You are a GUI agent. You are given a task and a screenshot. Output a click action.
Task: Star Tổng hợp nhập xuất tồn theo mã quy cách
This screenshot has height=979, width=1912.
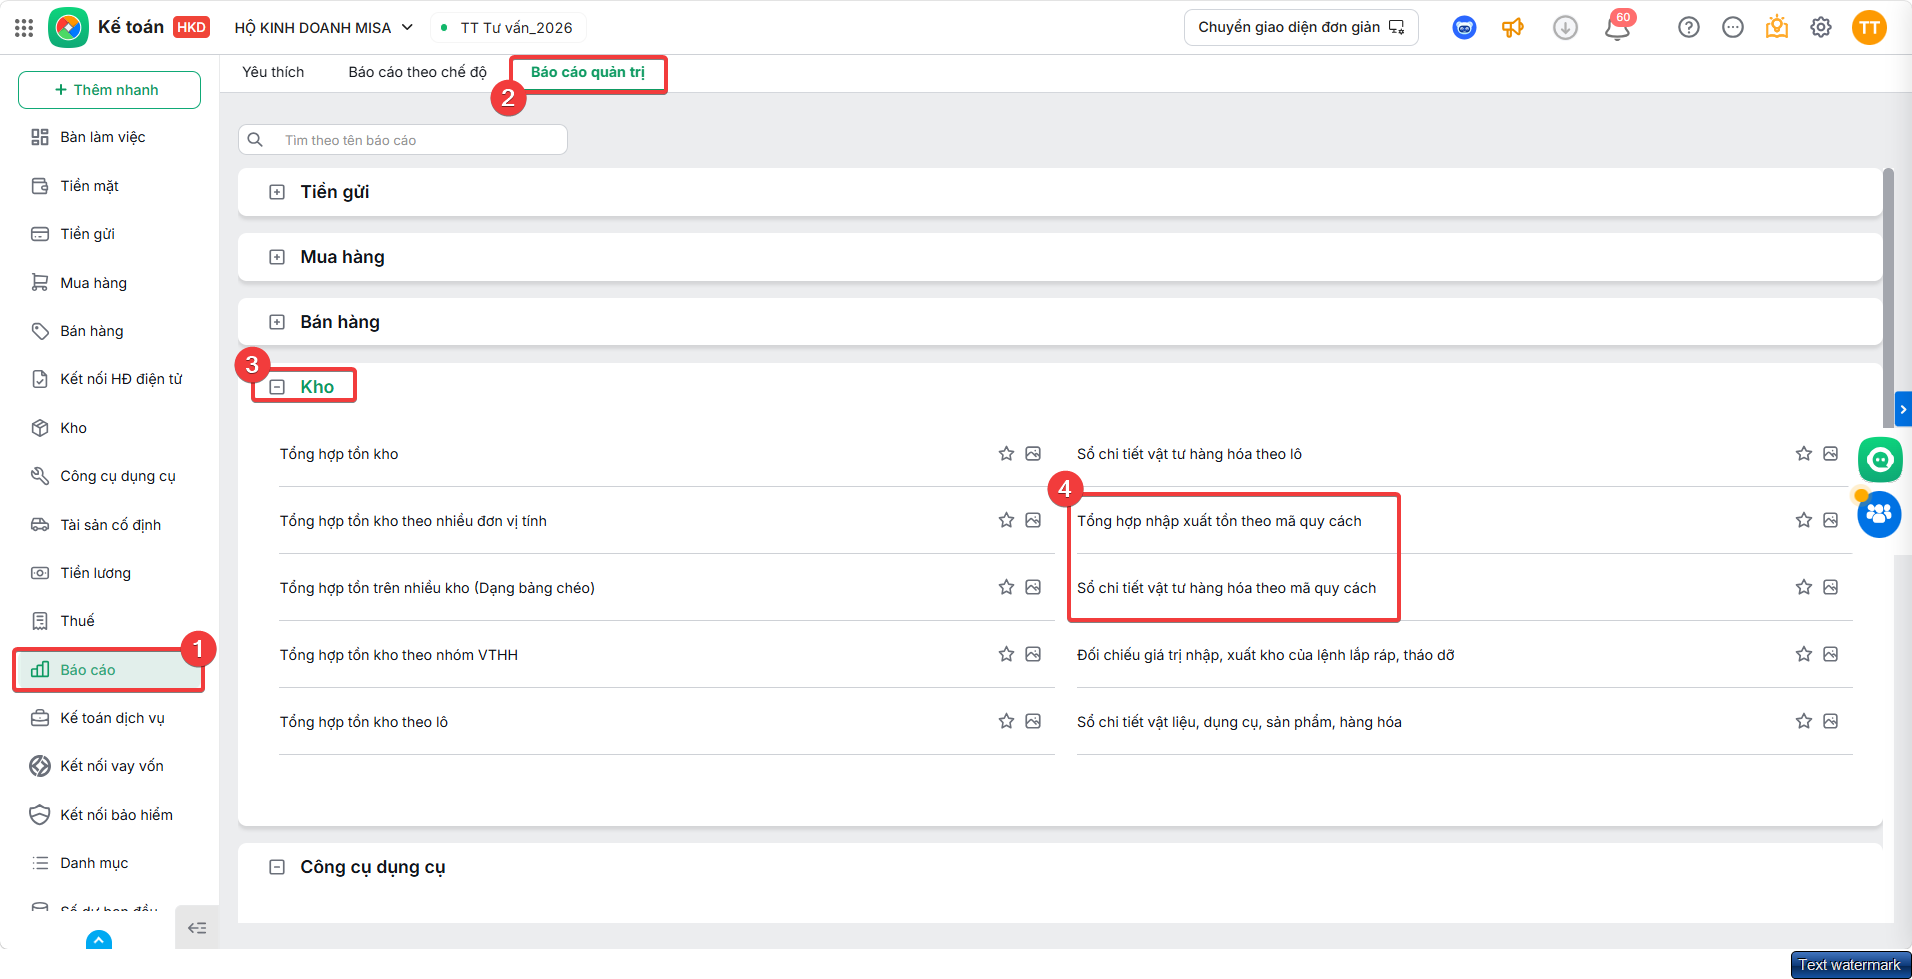pos(1803,520)
